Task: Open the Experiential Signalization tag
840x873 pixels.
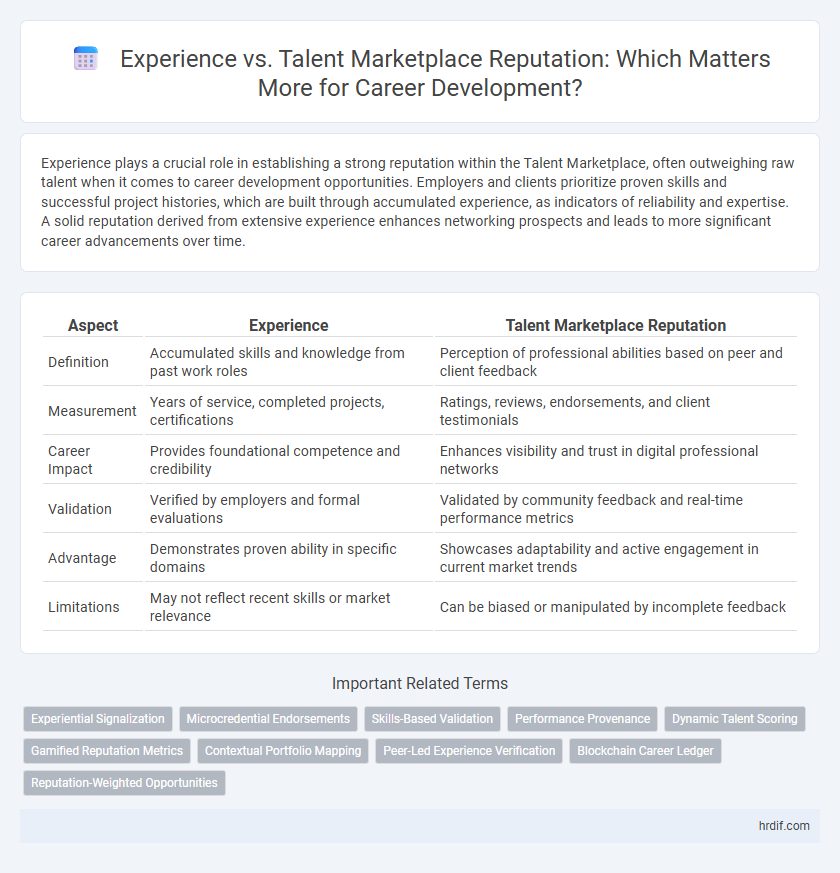Action: point(98,719)
